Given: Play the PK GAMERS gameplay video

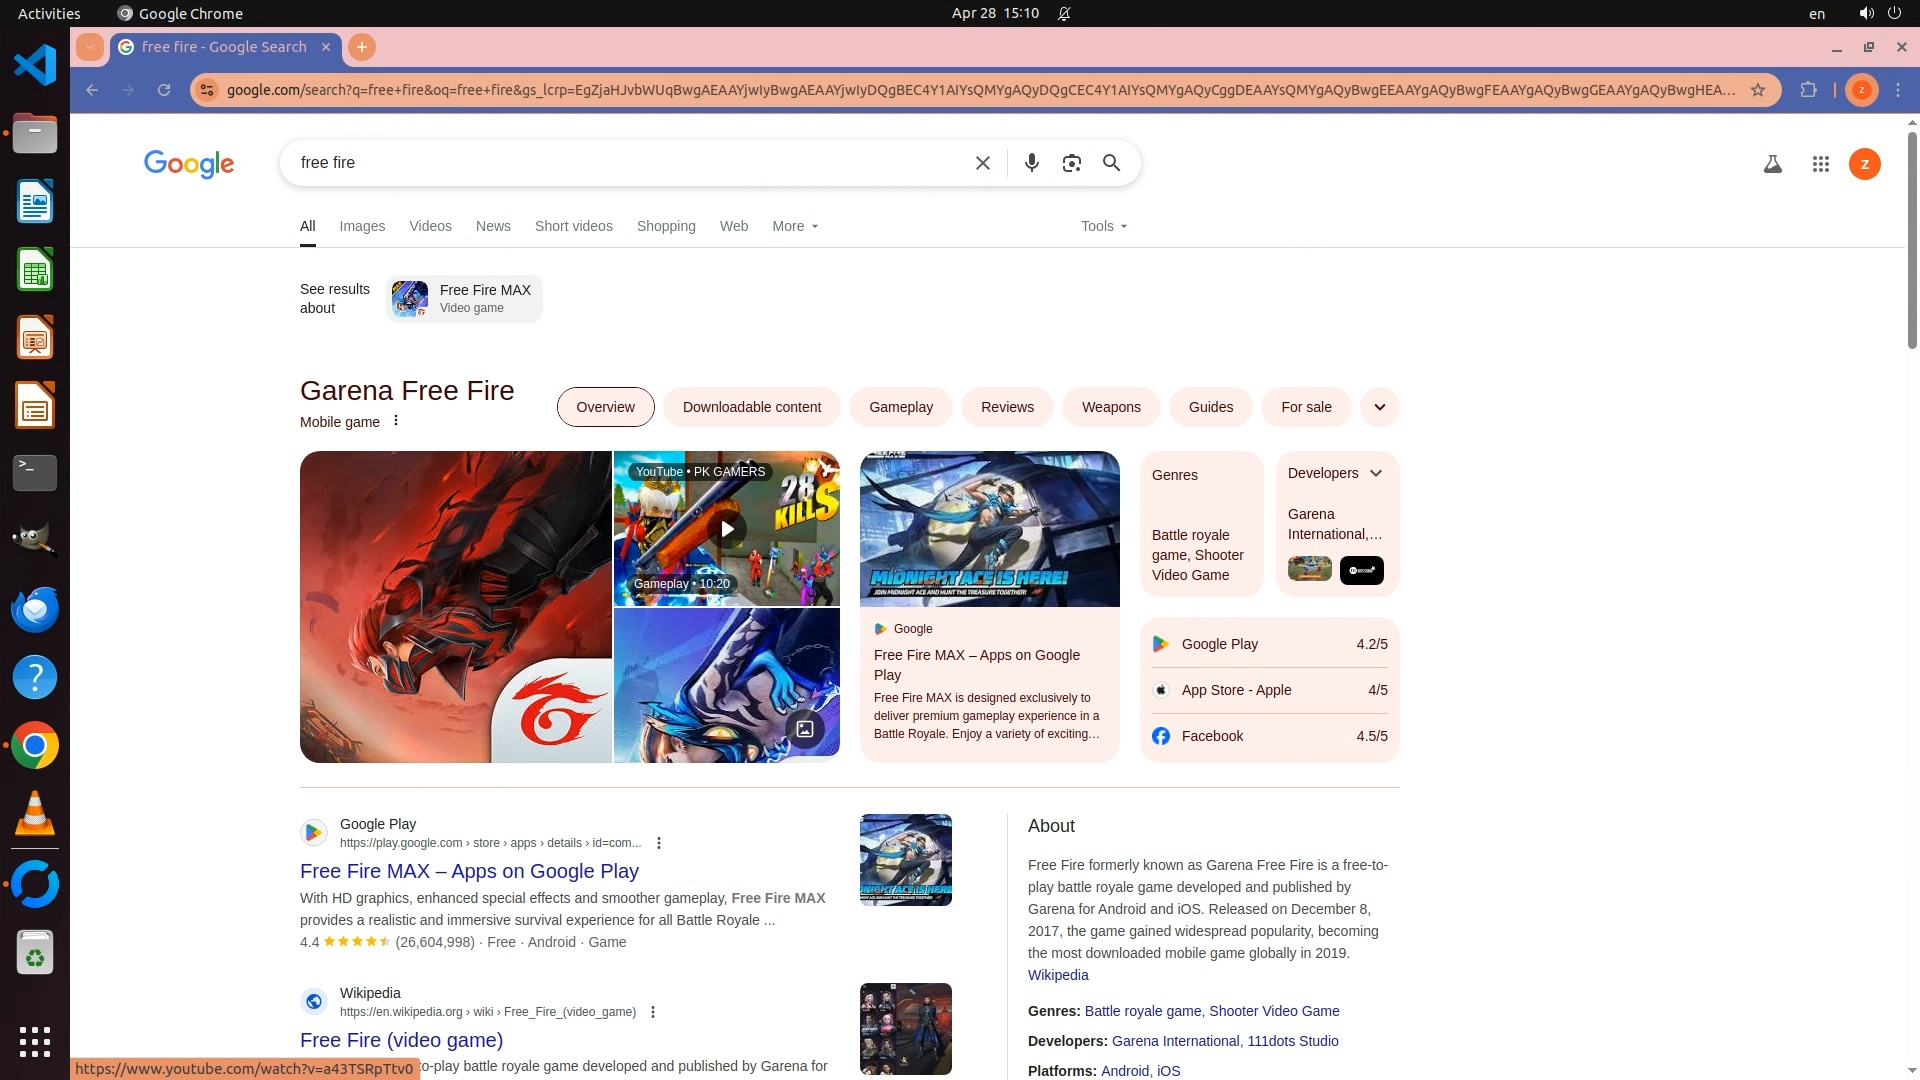Looking at the screenshot, I should 727,529.
